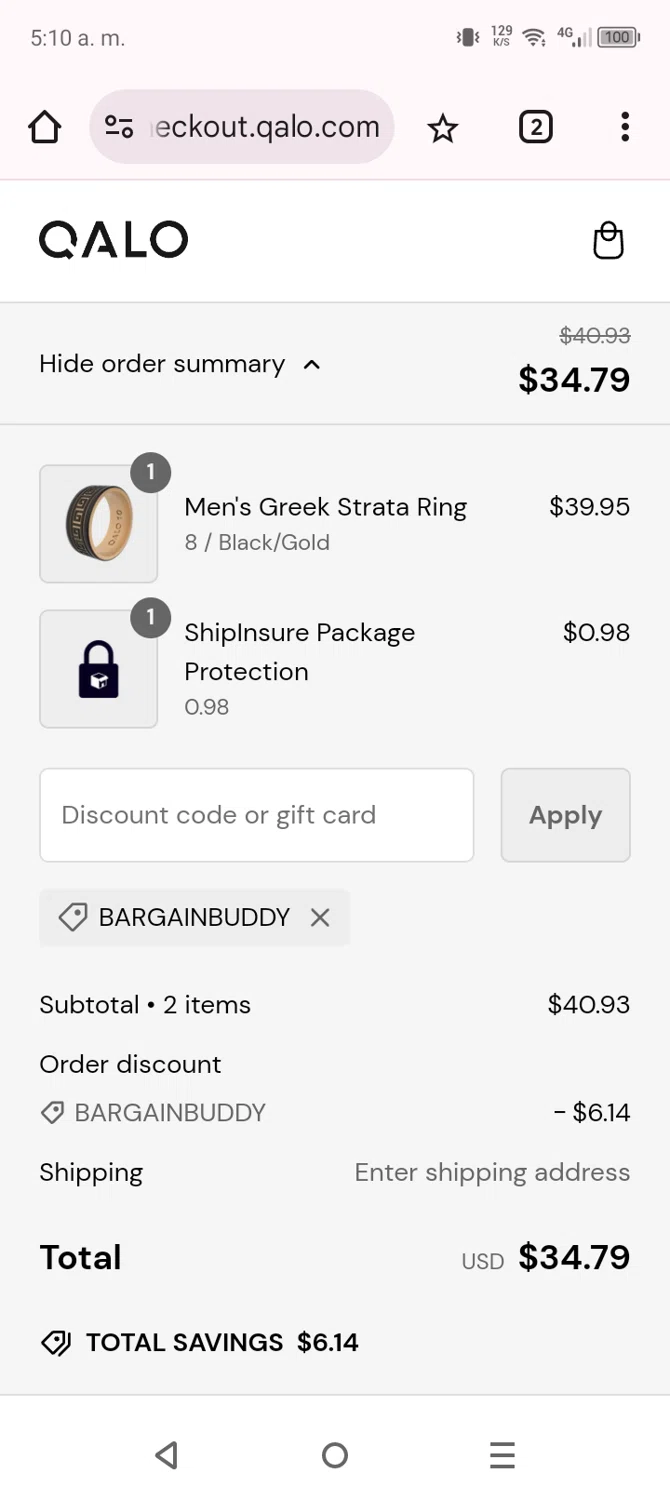Tap the ShipInsure Package Protection thumbnail
Image resolution: width=670 pixels, height=1500 pixels.
pyautogui.click(x=98, y=669)
